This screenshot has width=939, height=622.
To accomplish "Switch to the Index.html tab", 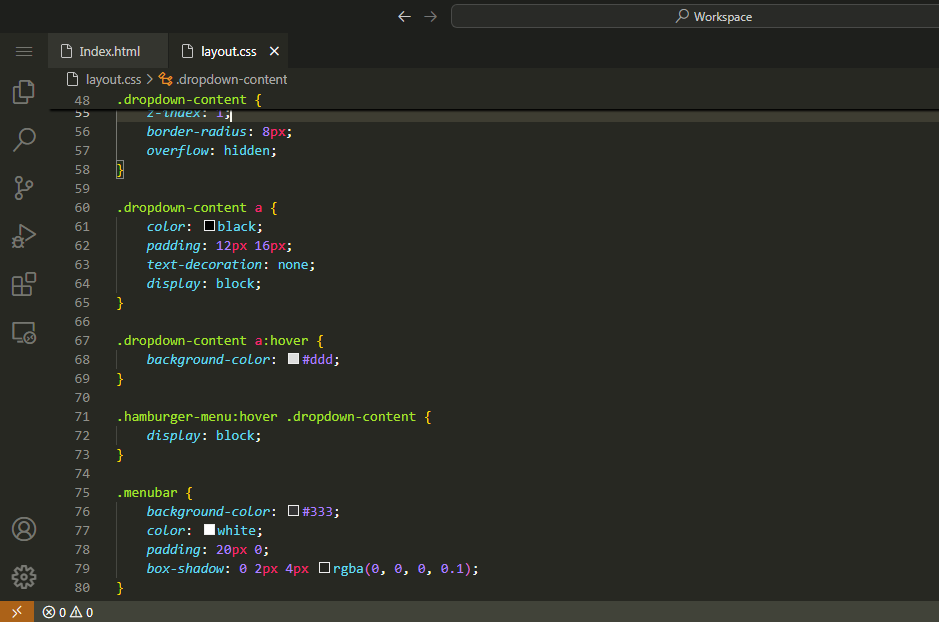I will point(109,51).
